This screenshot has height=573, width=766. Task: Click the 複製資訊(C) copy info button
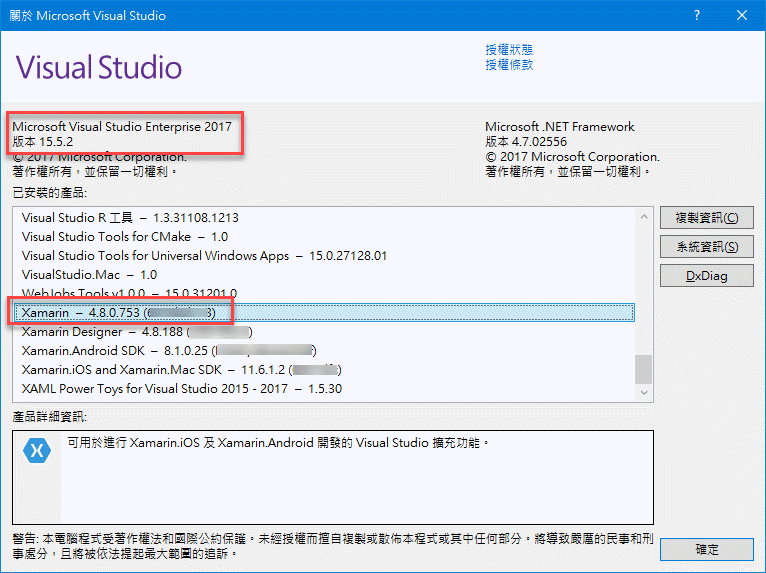706,218
